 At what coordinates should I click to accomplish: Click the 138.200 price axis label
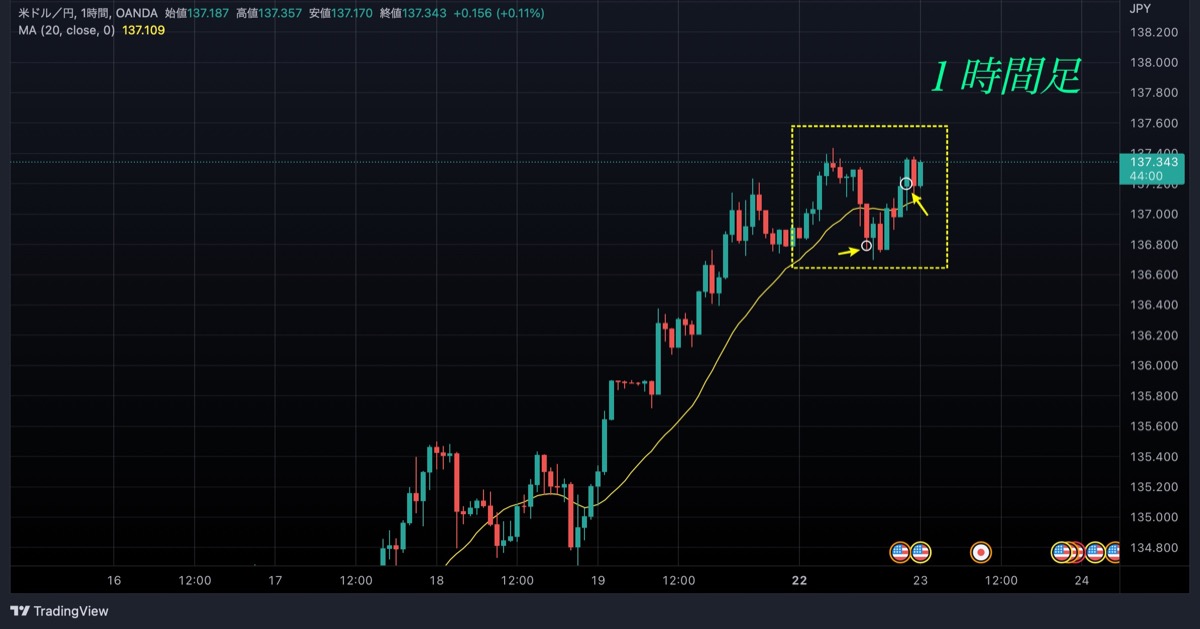click(x=1152, y=32)
